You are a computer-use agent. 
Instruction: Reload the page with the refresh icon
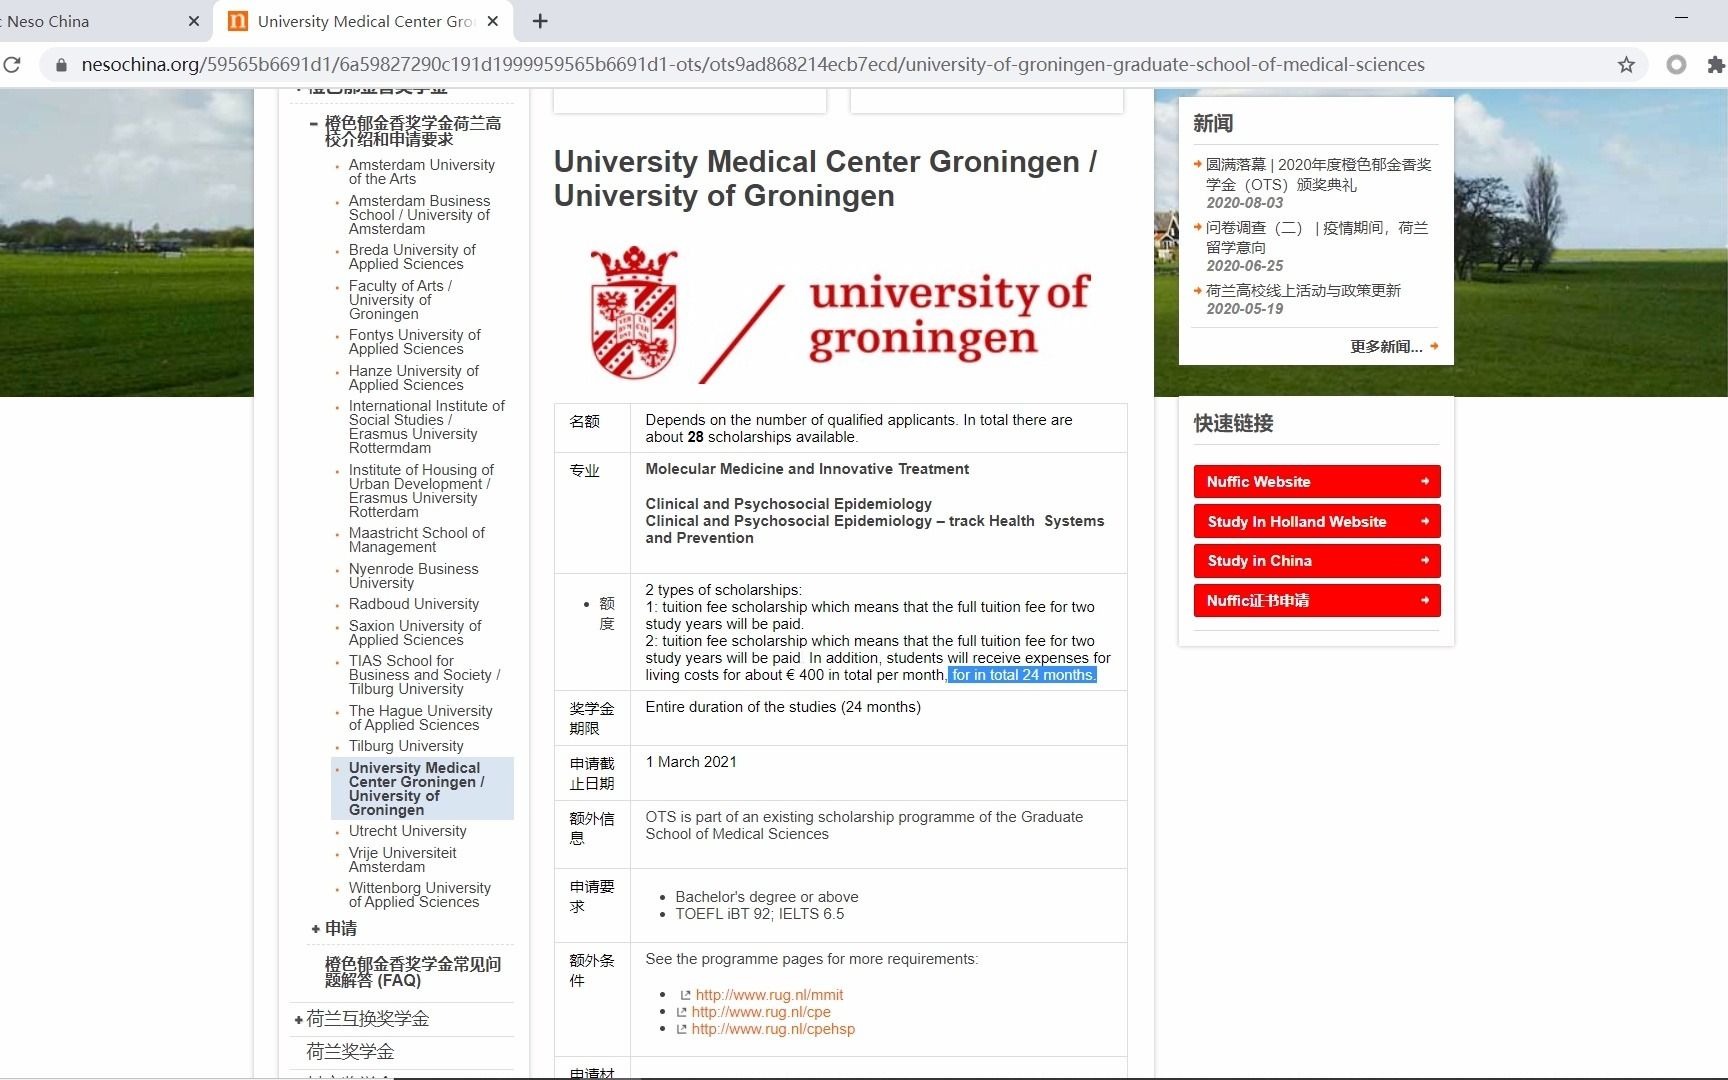pos(12,65)
